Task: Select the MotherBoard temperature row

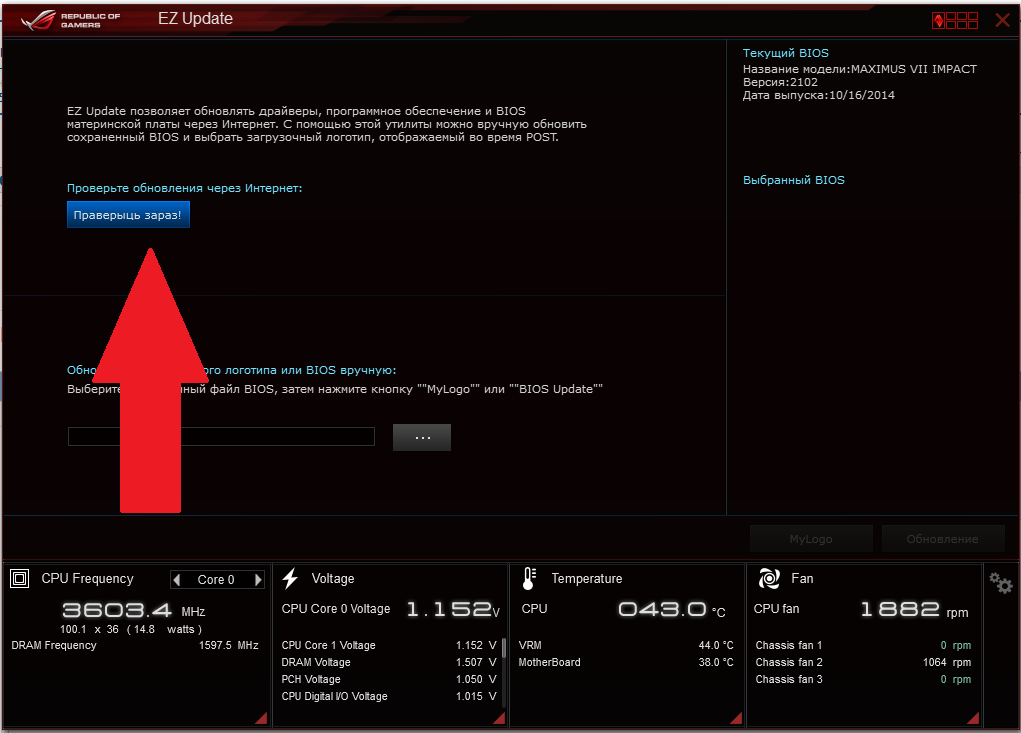Action: click(x=626, y=662)
